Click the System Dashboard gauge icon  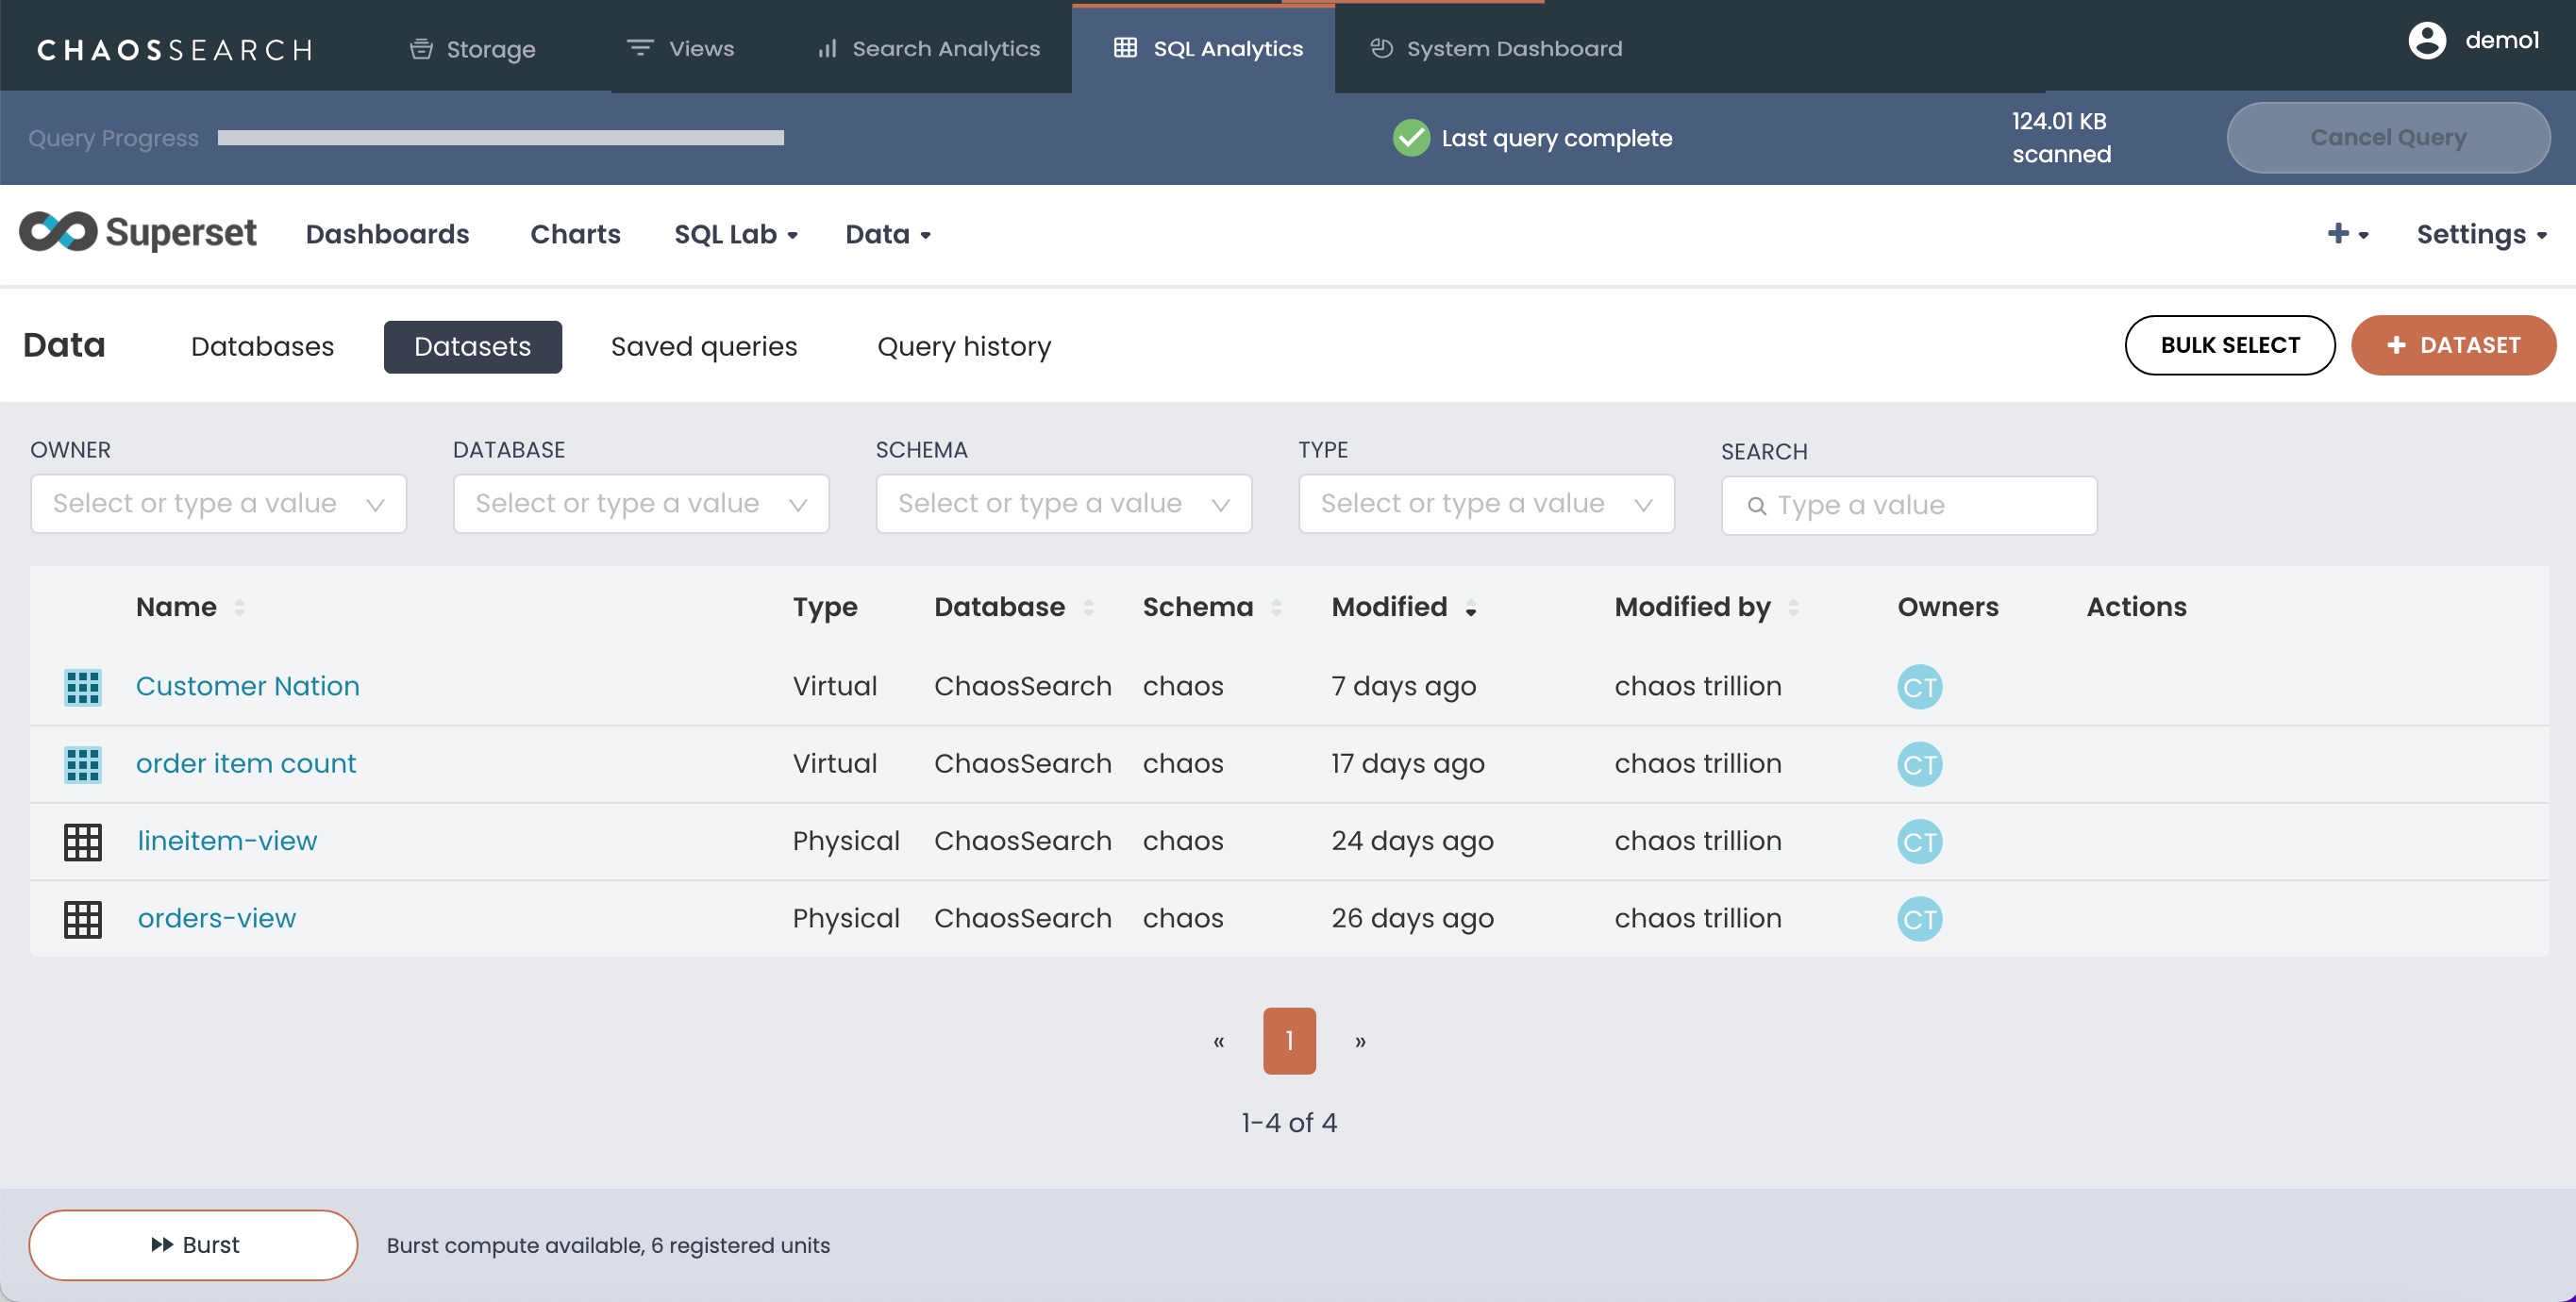click(1381, 48)
